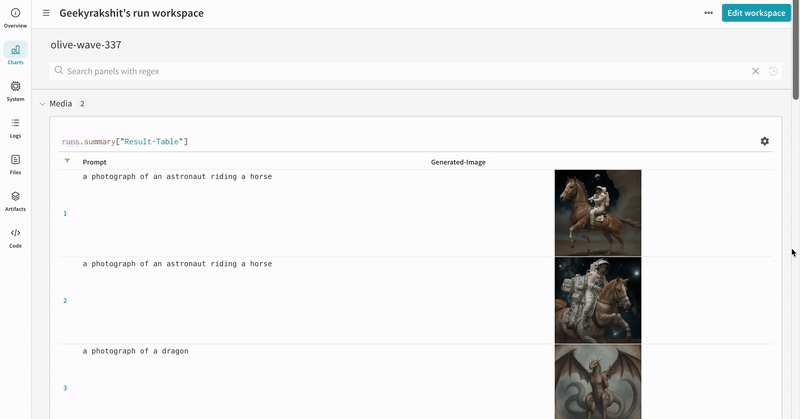Screen dimensions: 800x419
Task: Click the Generated-Image column header
Action: pyautogui.click(x=458, y=162)
